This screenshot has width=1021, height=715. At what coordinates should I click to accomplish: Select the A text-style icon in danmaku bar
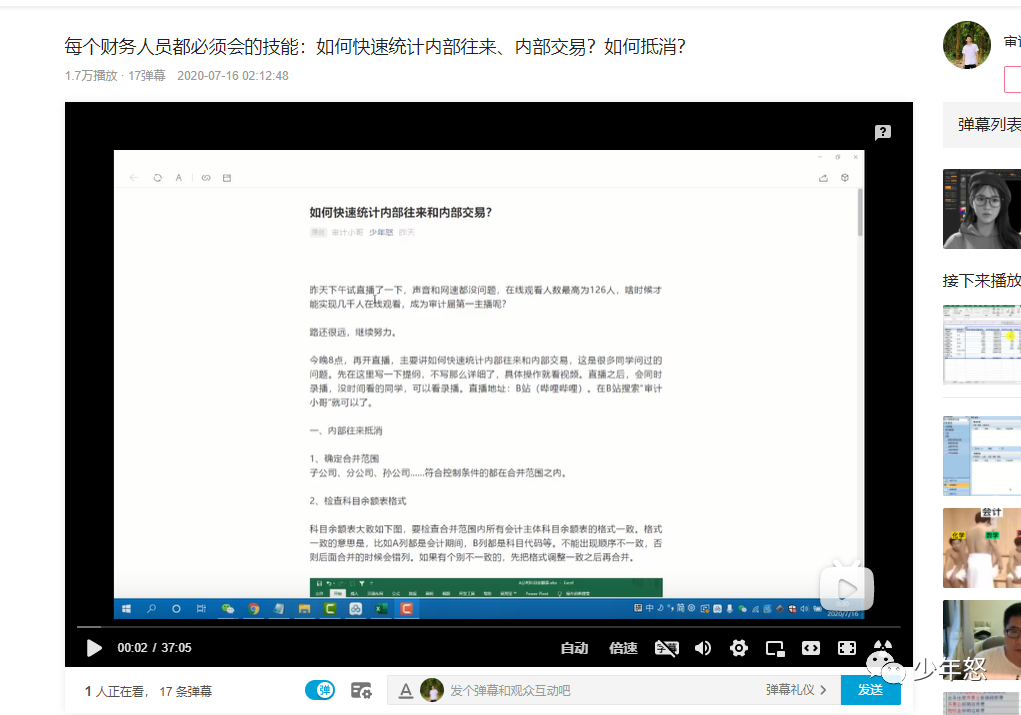pyautogui.click(x=406, y=689)
